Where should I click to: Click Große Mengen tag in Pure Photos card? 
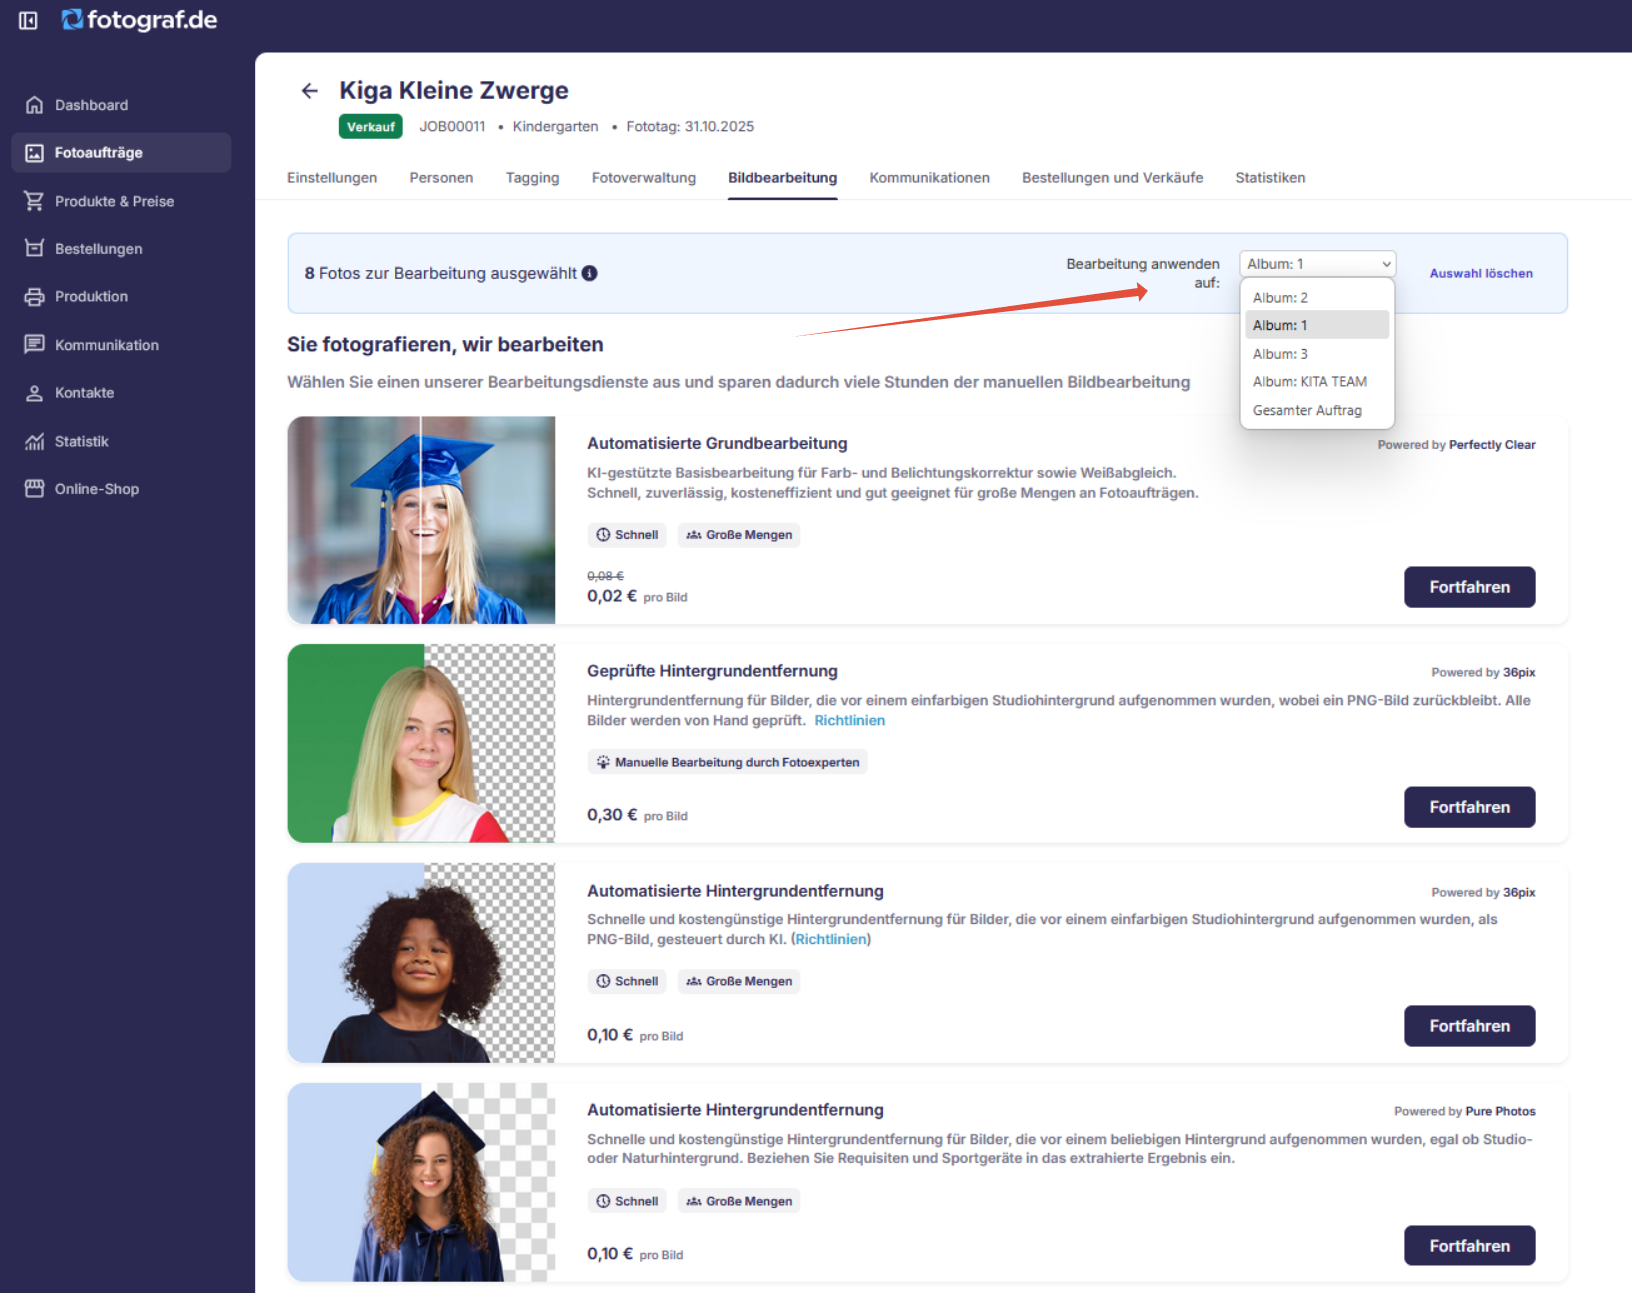tap(739, 1201)
